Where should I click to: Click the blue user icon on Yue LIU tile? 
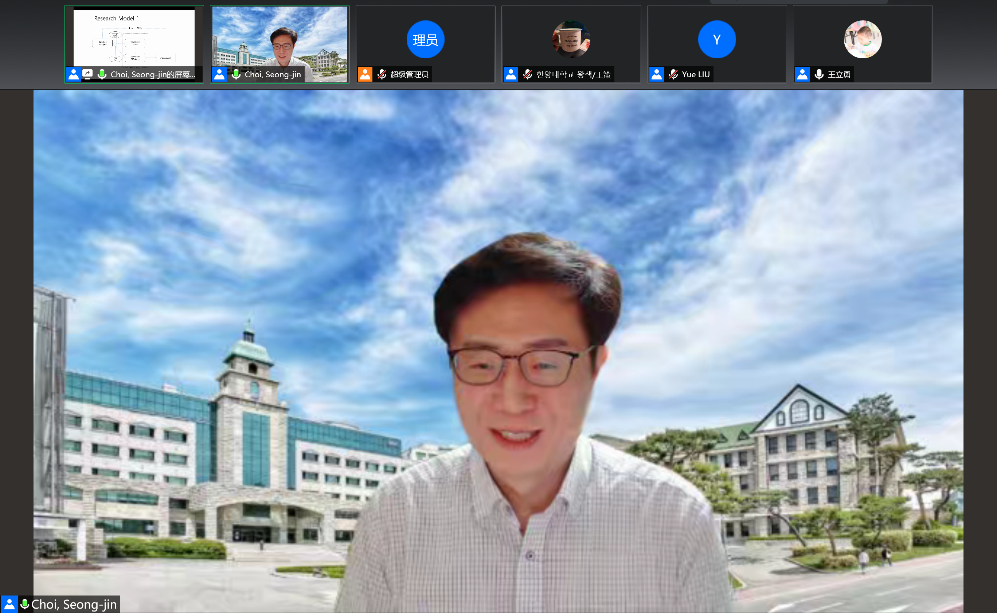click(657, 75)
